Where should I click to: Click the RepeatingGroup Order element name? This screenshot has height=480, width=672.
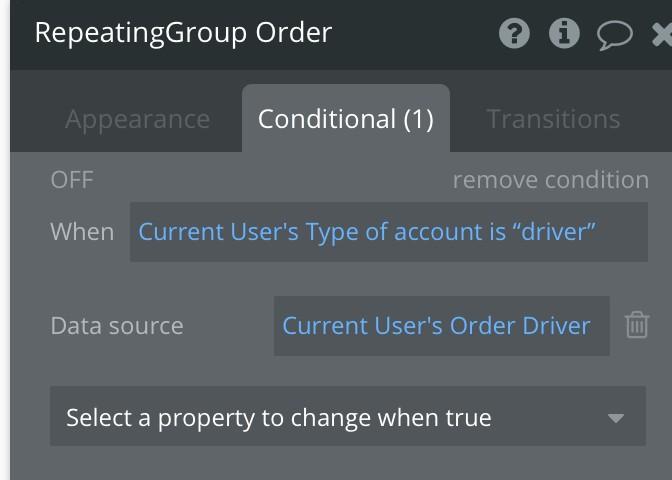coord(183,33)
